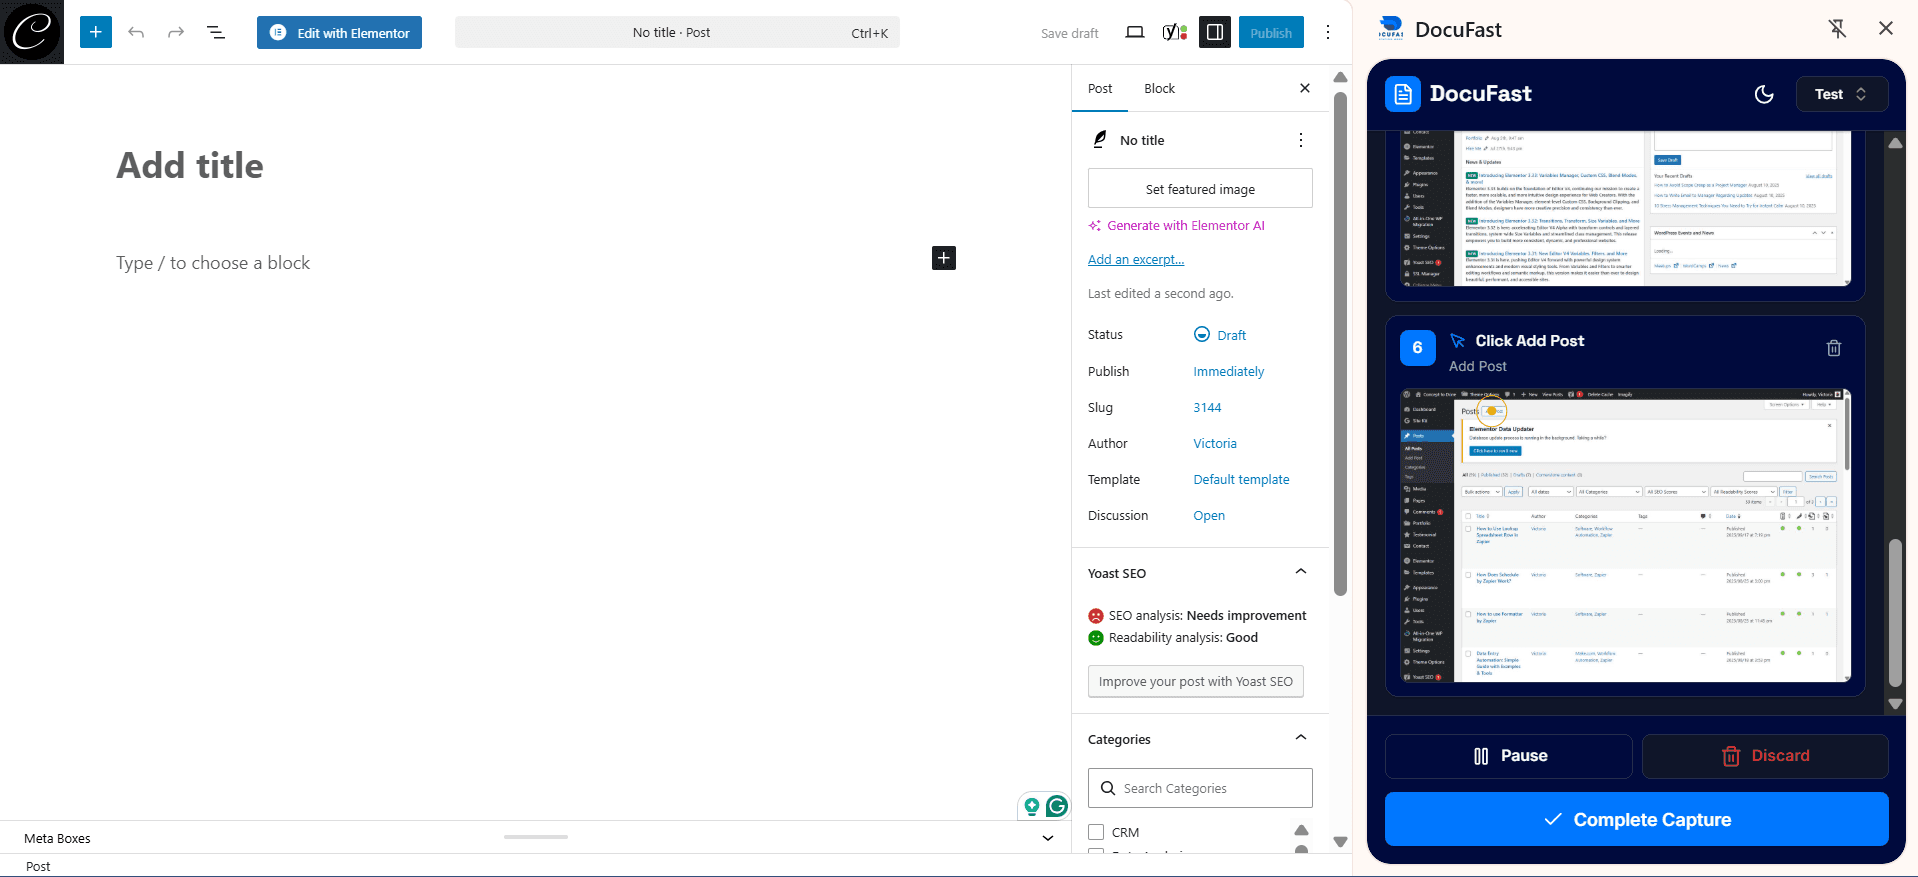Click the DocuFast unpin icon
The width and height of the screenshot is (1918, 877).
tap(1838, 29)
